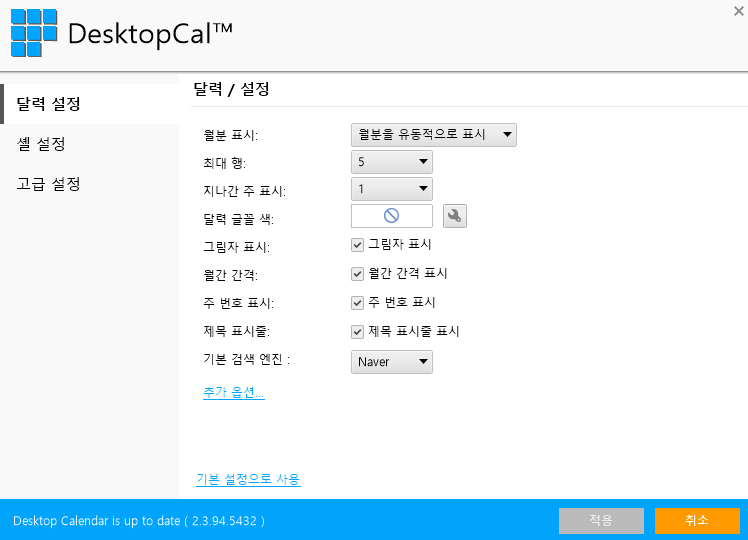Click the 그림자 표시: row label

(x=236, y=247)
